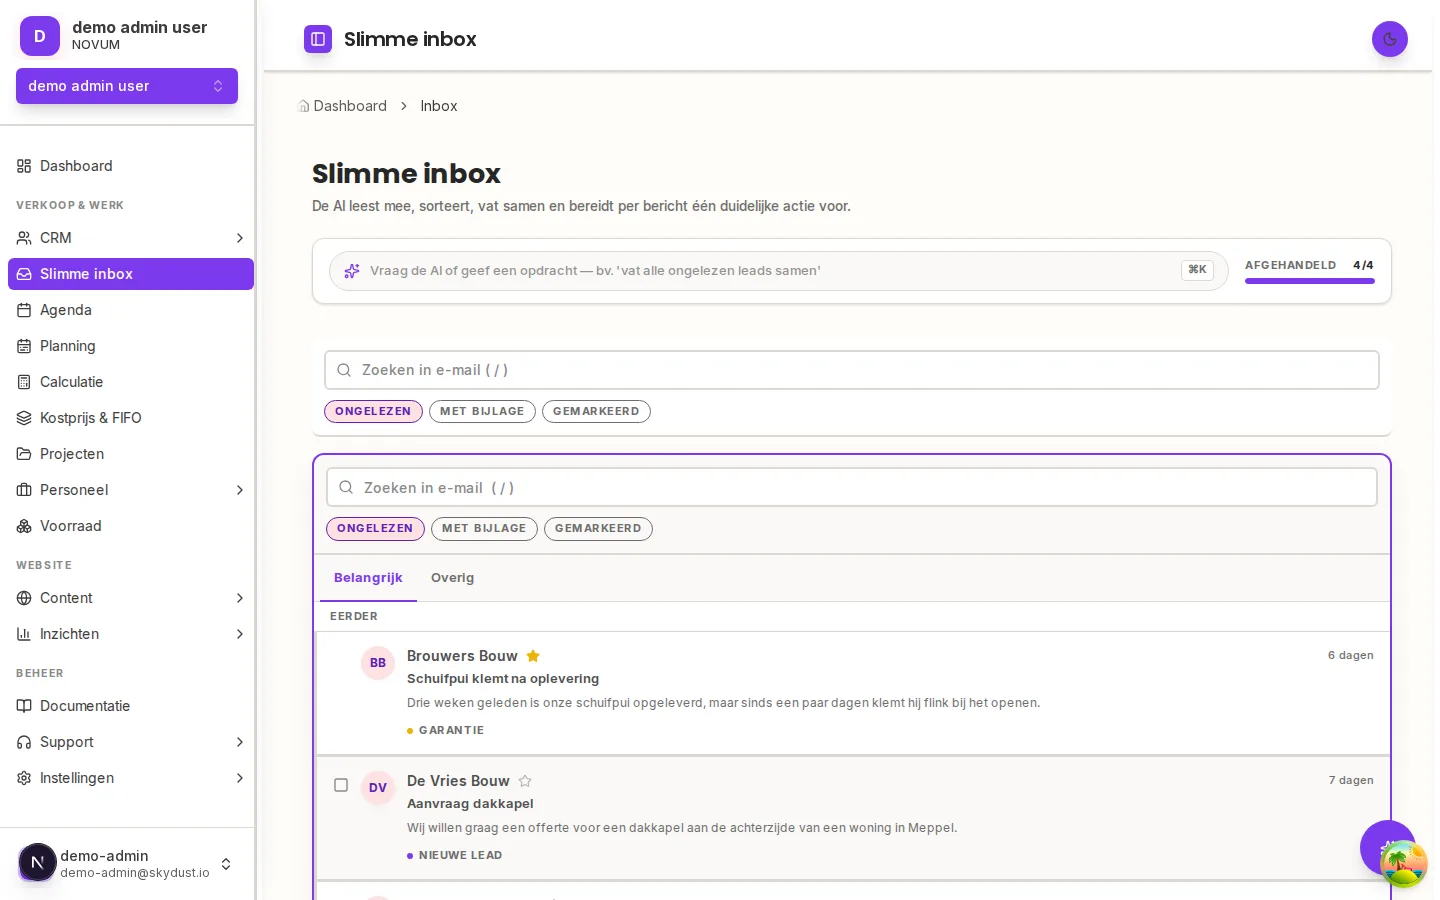Toggle the lower ONGELEZEN filter chip
This screenshot has width=1440, height=900.
375,528
